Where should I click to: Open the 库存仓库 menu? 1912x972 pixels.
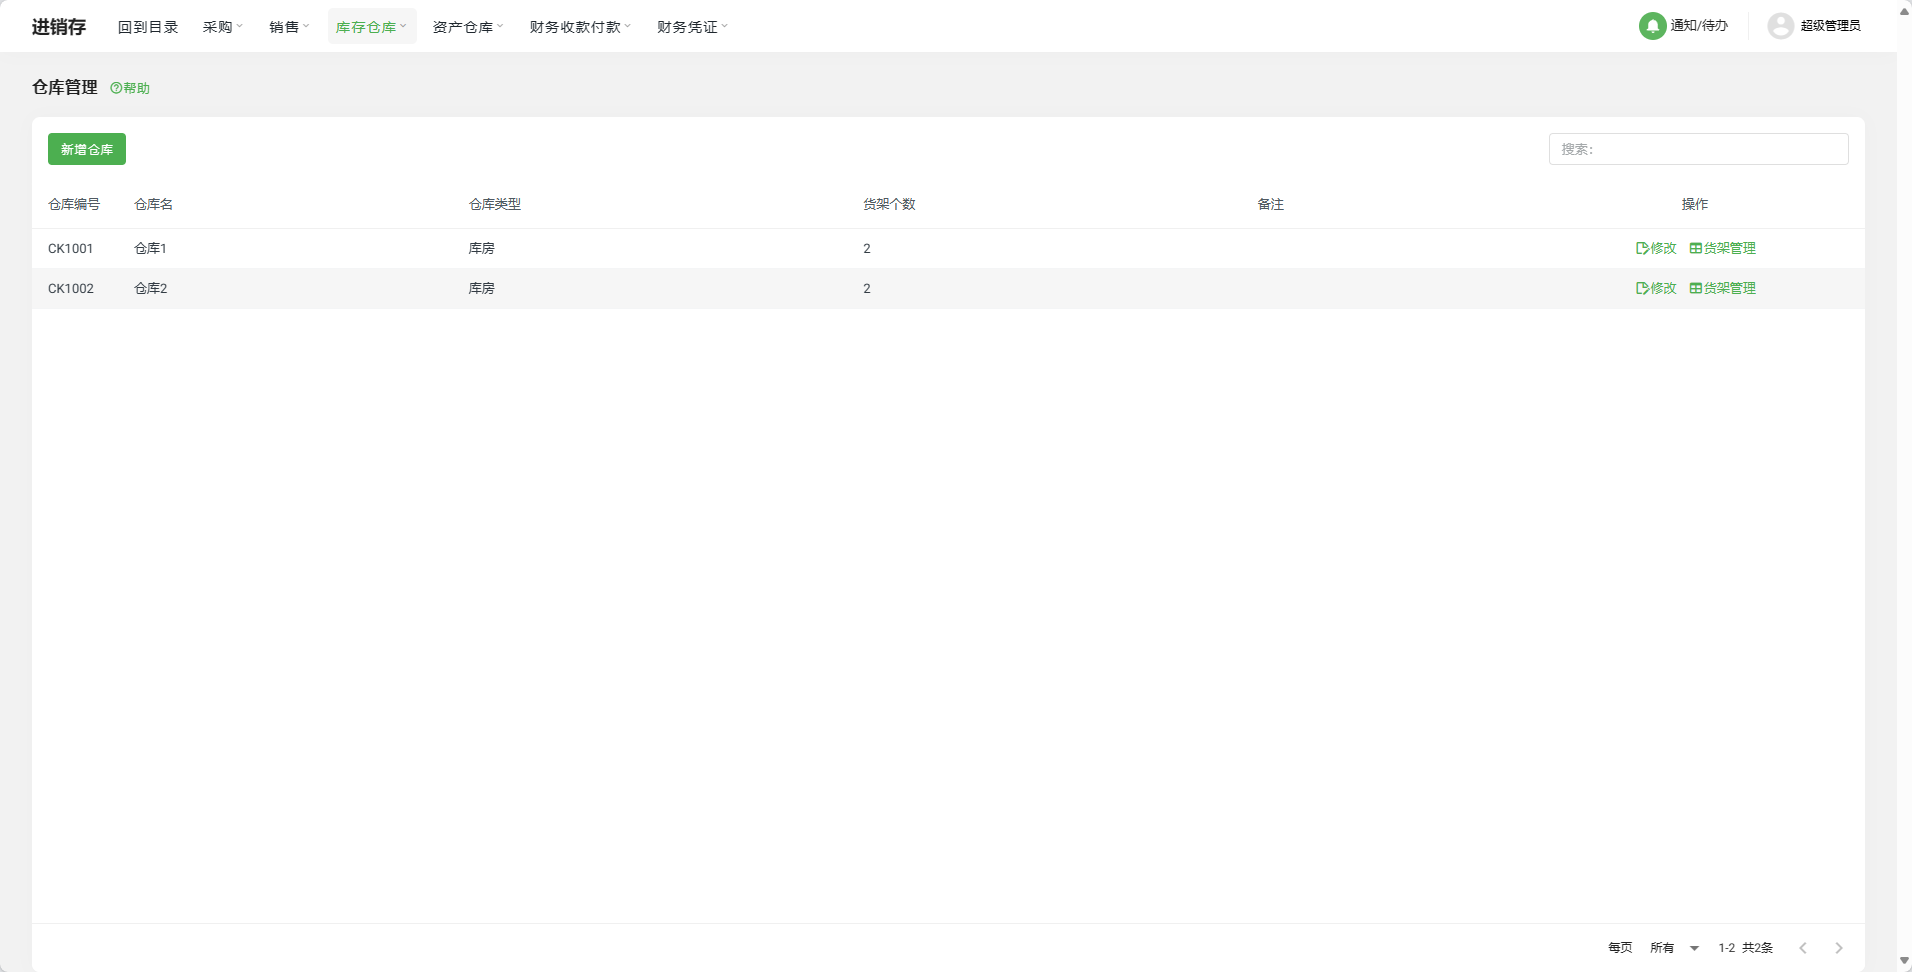point(371,27)
